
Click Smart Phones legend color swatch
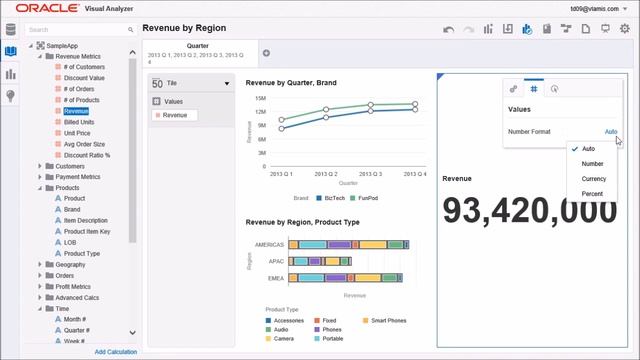click(365, 320)
